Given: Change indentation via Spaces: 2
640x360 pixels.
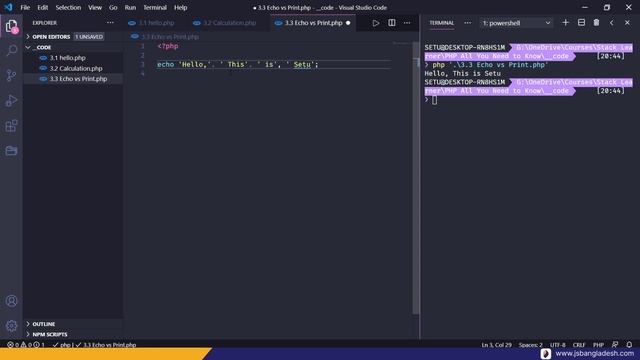Looking at the screenshot, I should tap(530, 345).
